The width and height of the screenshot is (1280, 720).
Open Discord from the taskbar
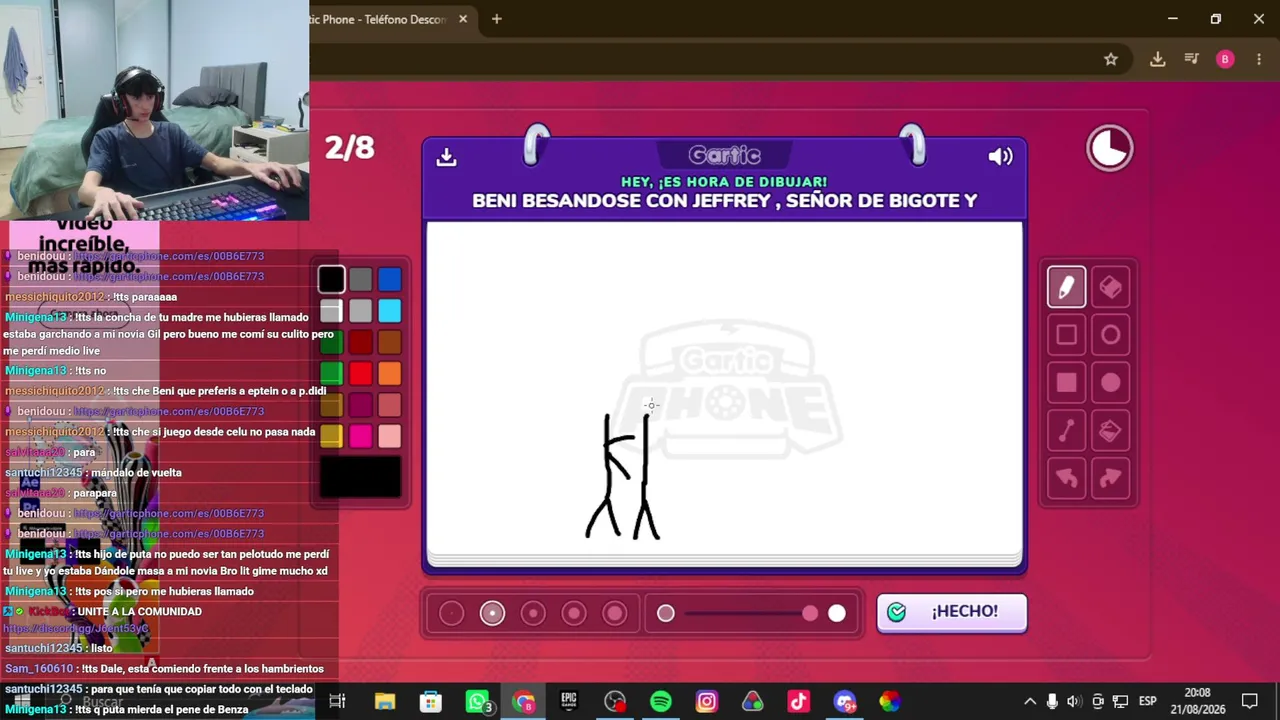pos(845,702)
